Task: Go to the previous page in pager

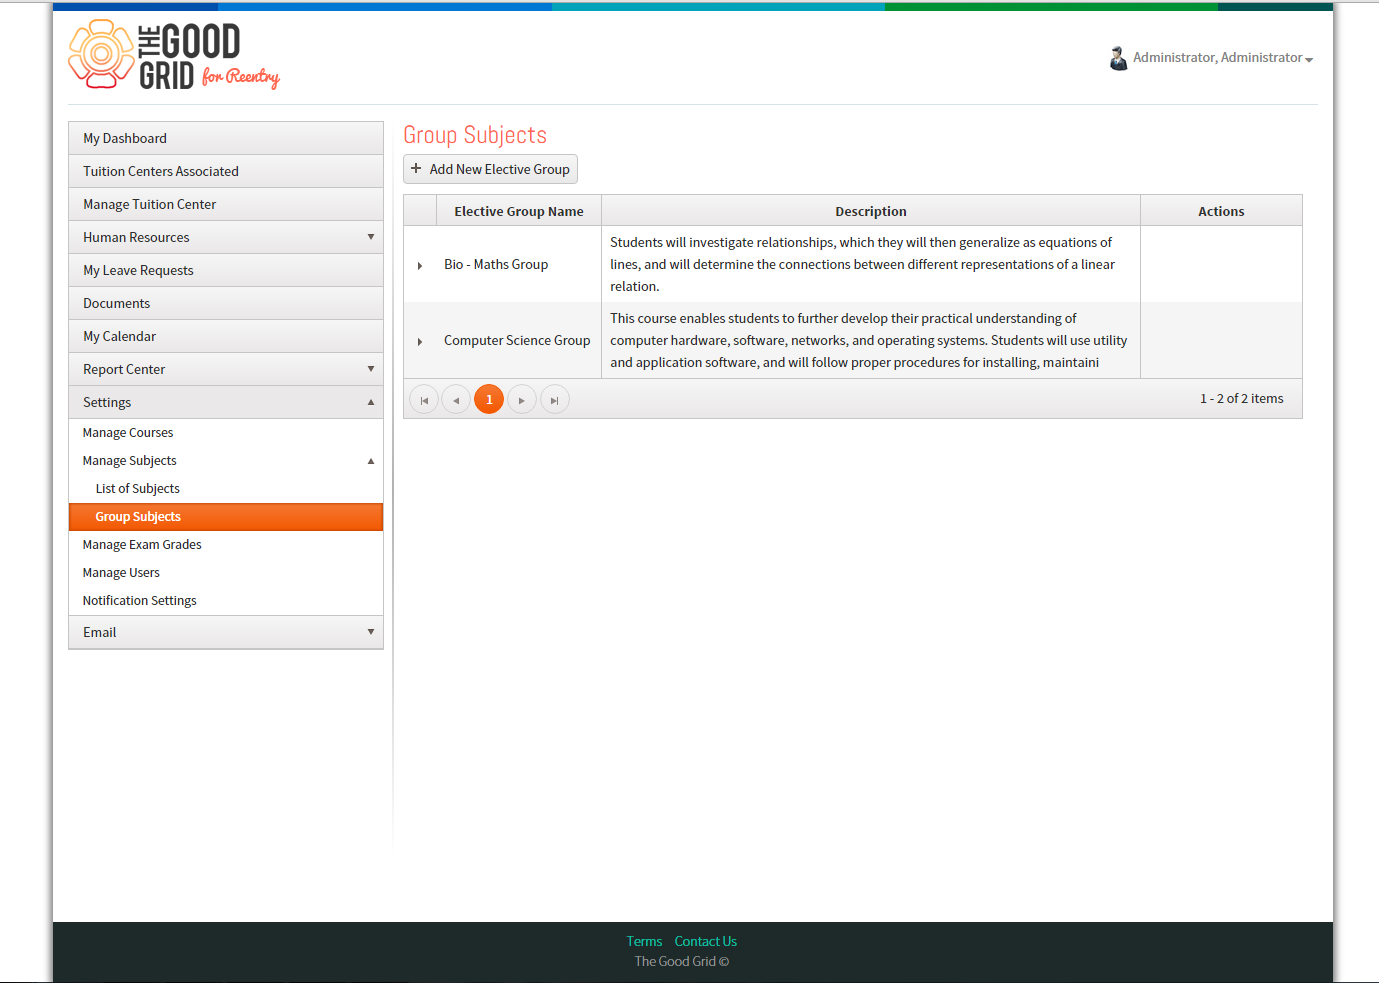Action: tap(456, 400)
